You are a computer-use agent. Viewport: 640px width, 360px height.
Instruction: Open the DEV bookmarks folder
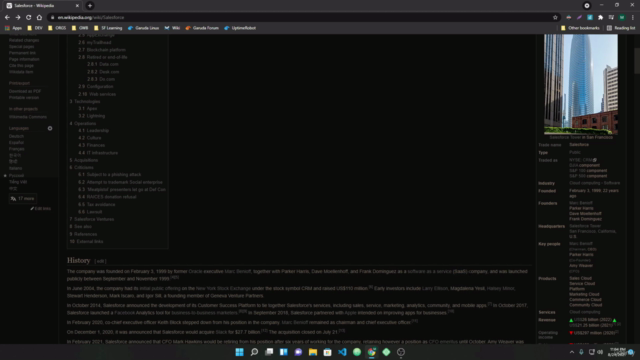pyautogui.click(x=35, y=28)
